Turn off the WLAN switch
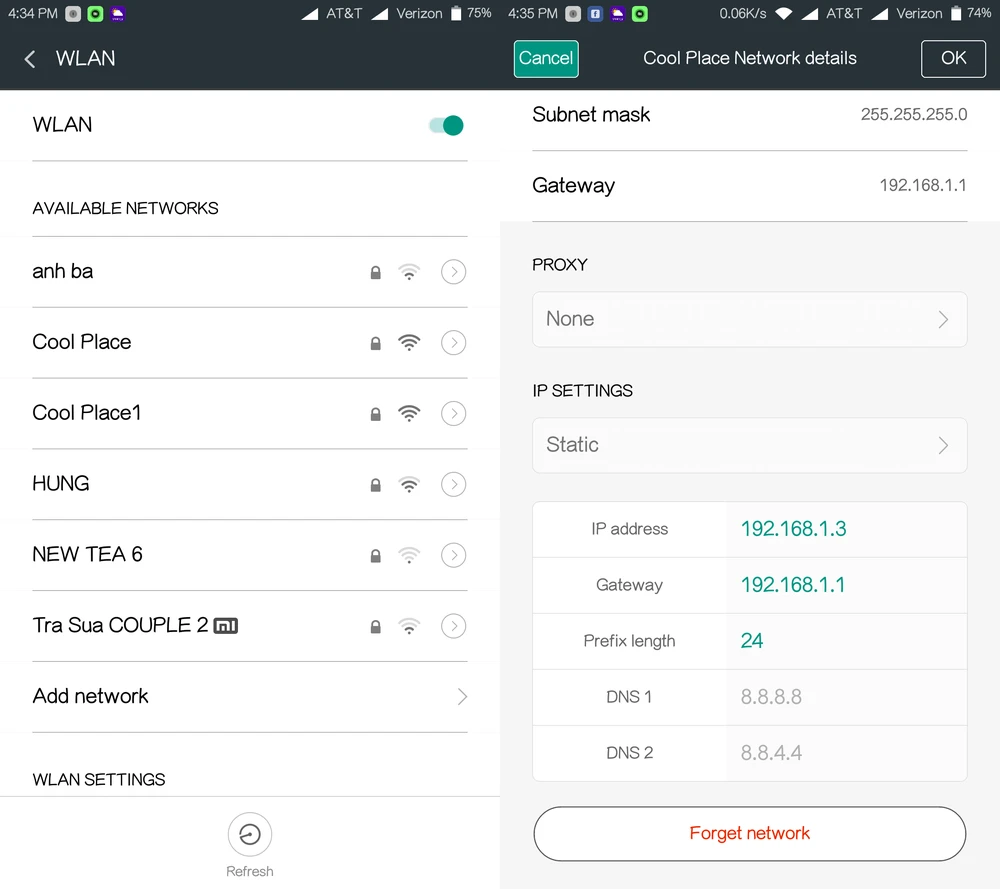Screen dimensions: 1000x889 pyautogui.click(x=446, y=125)
